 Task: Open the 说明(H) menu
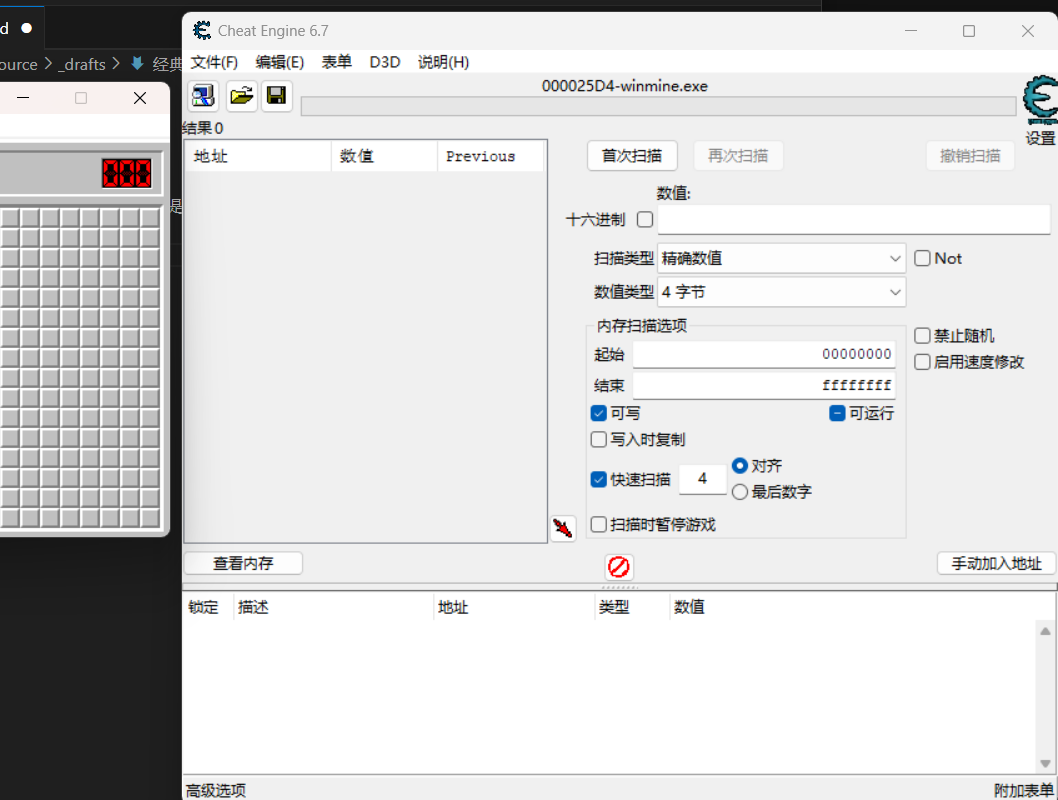443,62
